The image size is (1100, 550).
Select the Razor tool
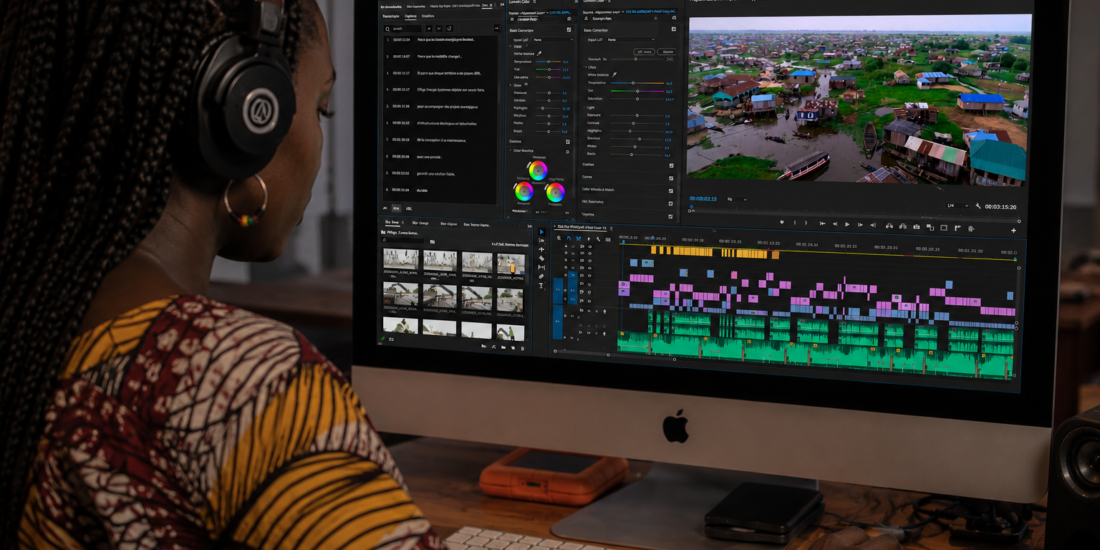coord(542,258)
